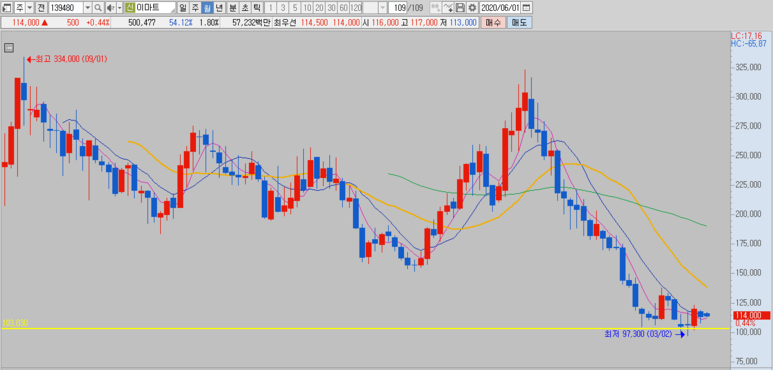The height and width of the screenshot is (370, 773).
Task: Open the 주 dropdown arrow
Action: (x=29, y=7)
